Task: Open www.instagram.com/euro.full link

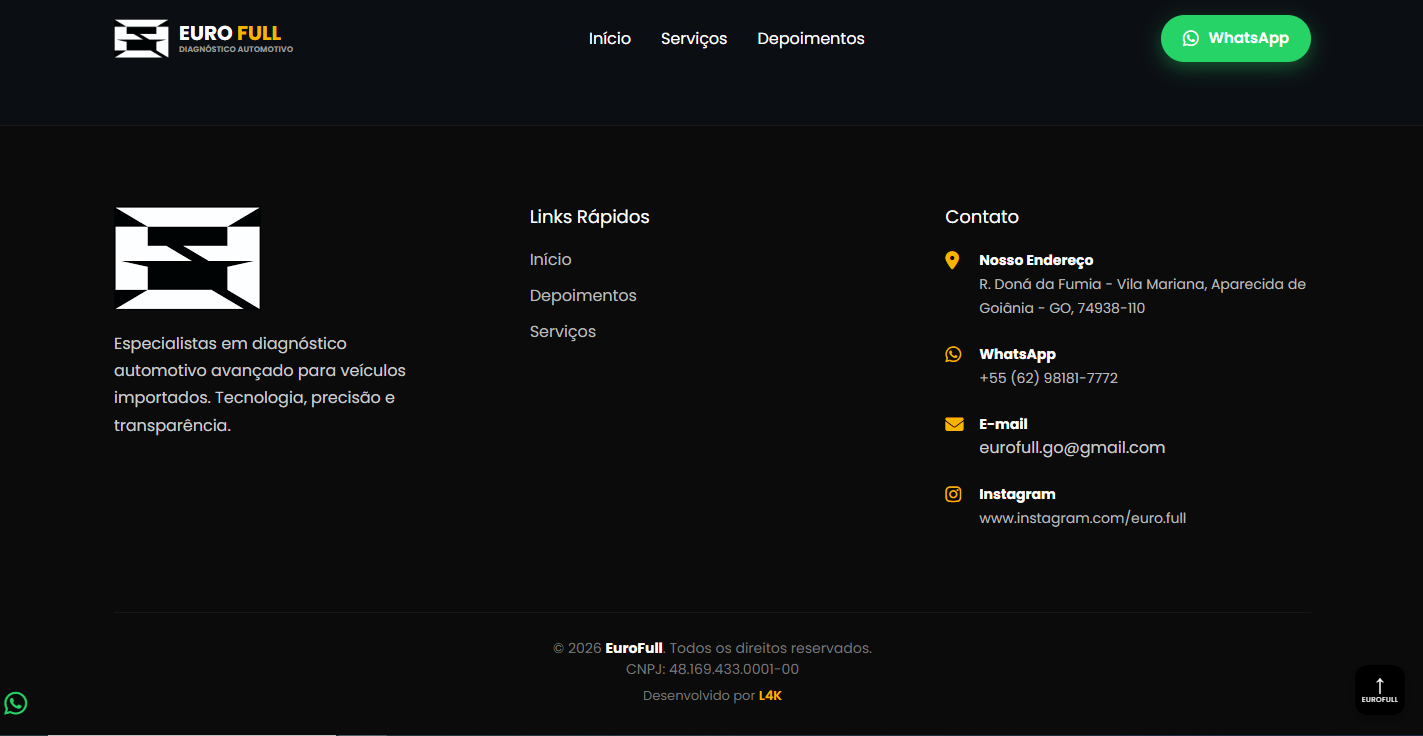Action: 1083,517
